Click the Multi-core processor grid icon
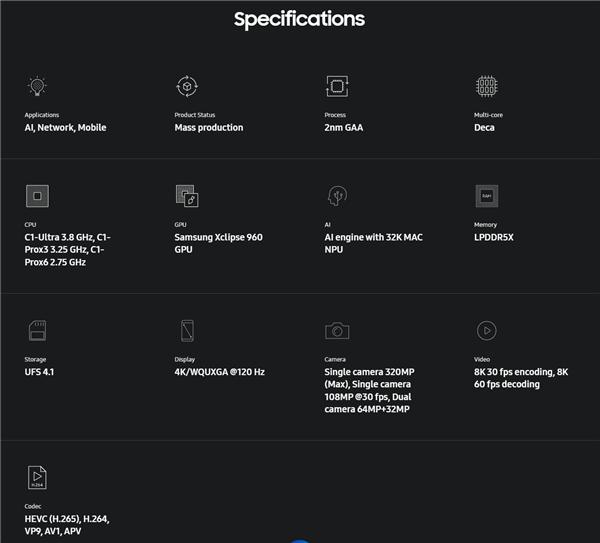 click(486, 86)
